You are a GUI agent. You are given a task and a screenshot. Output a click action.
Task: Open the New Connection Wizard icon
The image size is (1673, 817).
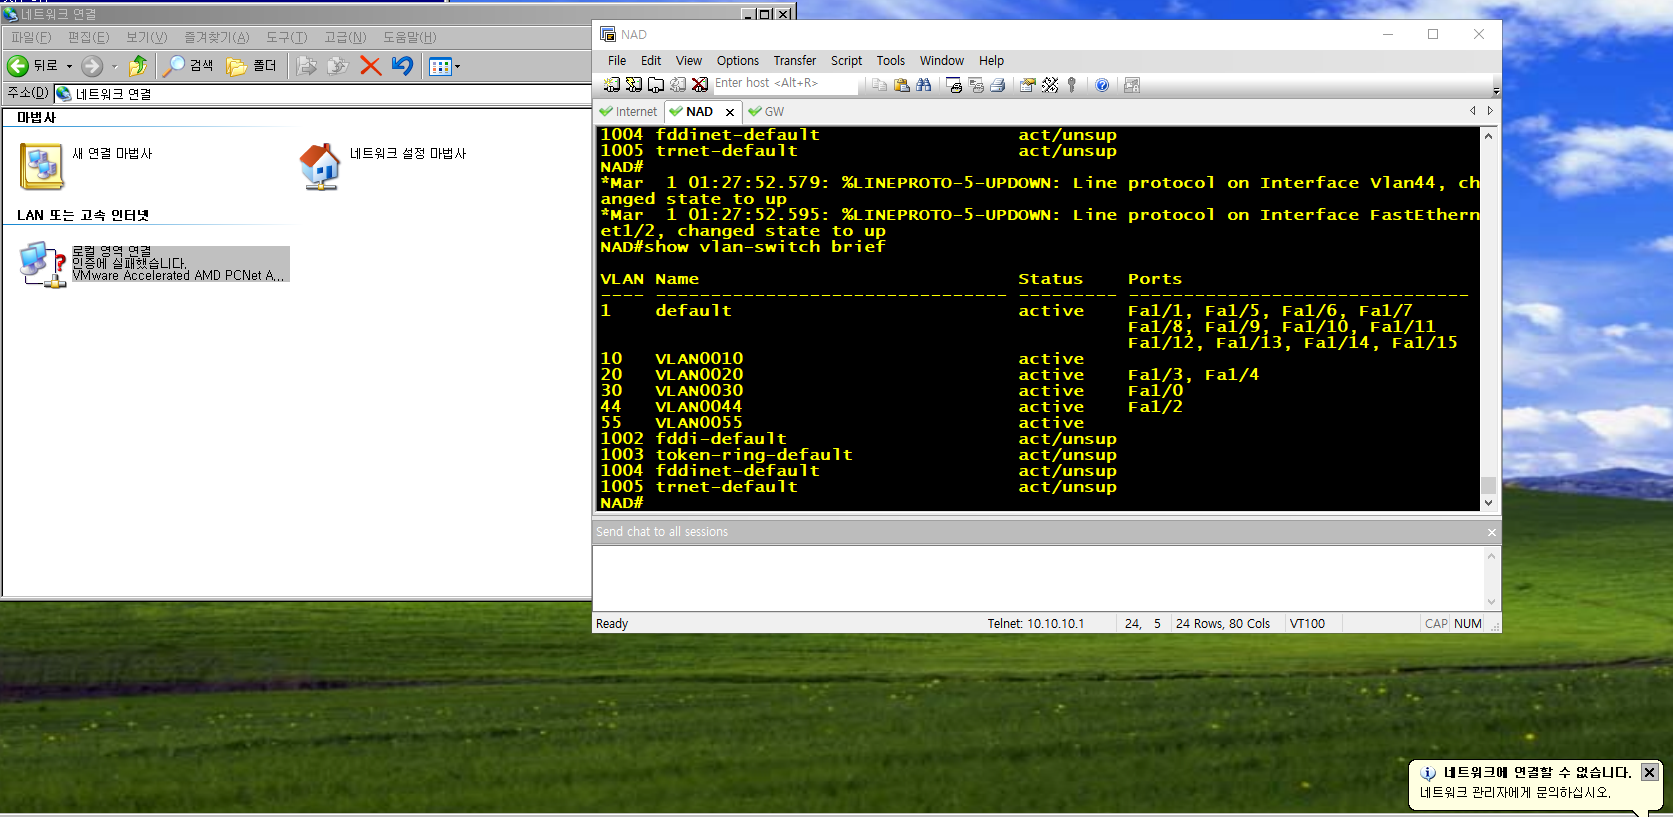(42, 165)
